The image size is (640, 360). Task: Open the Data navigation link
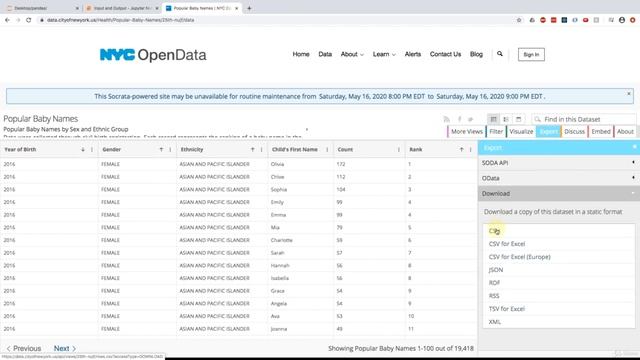point(325,54)
